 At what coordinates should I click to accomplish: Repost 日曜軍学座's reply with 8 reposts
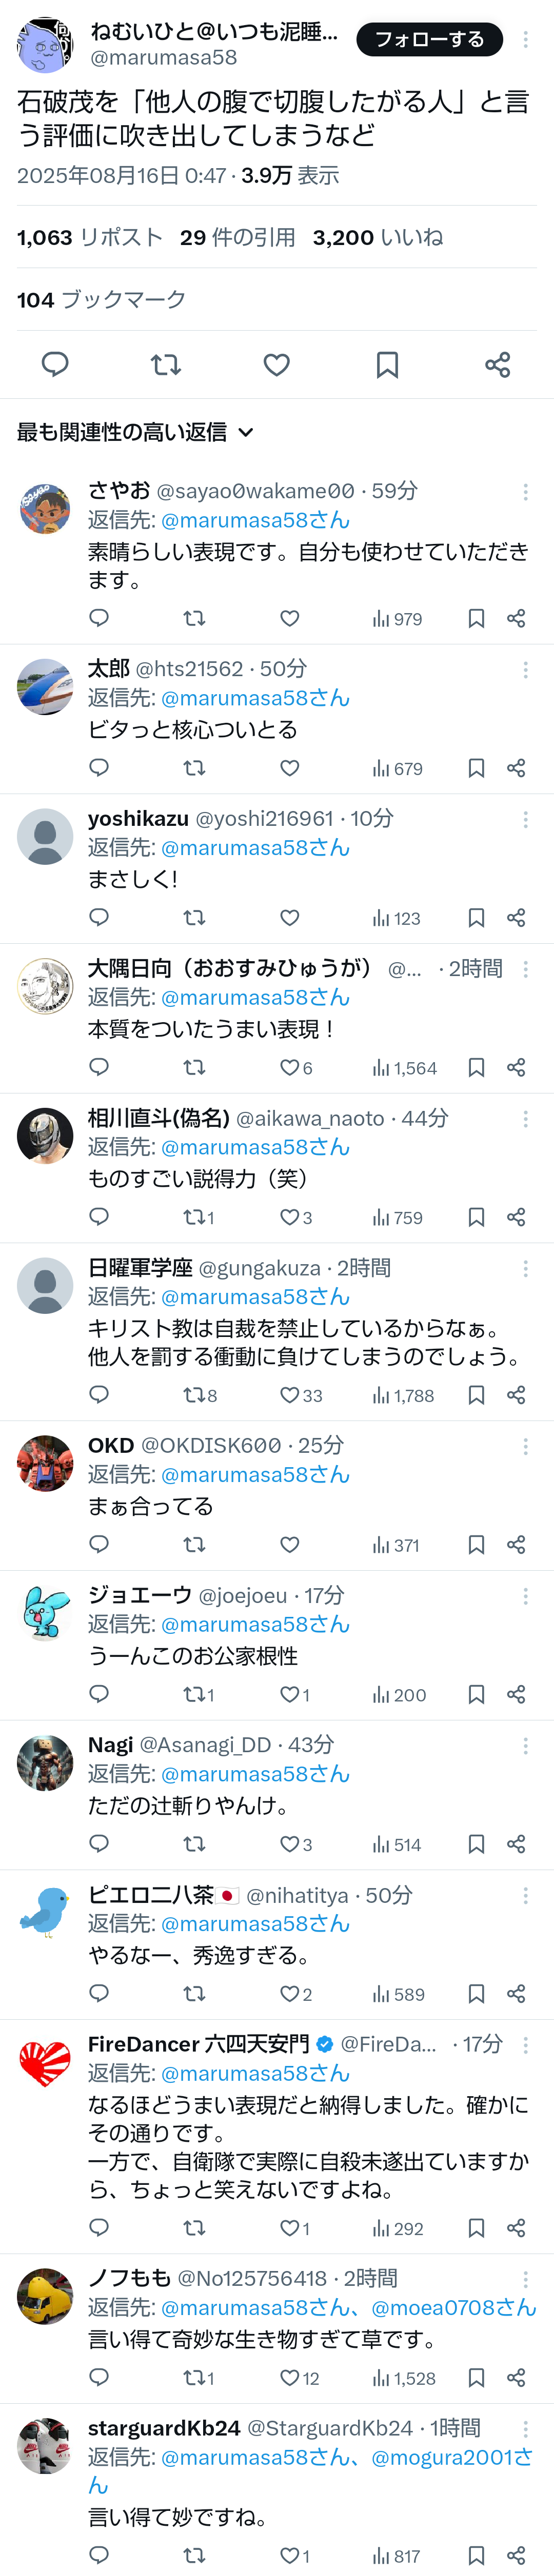200,1395
